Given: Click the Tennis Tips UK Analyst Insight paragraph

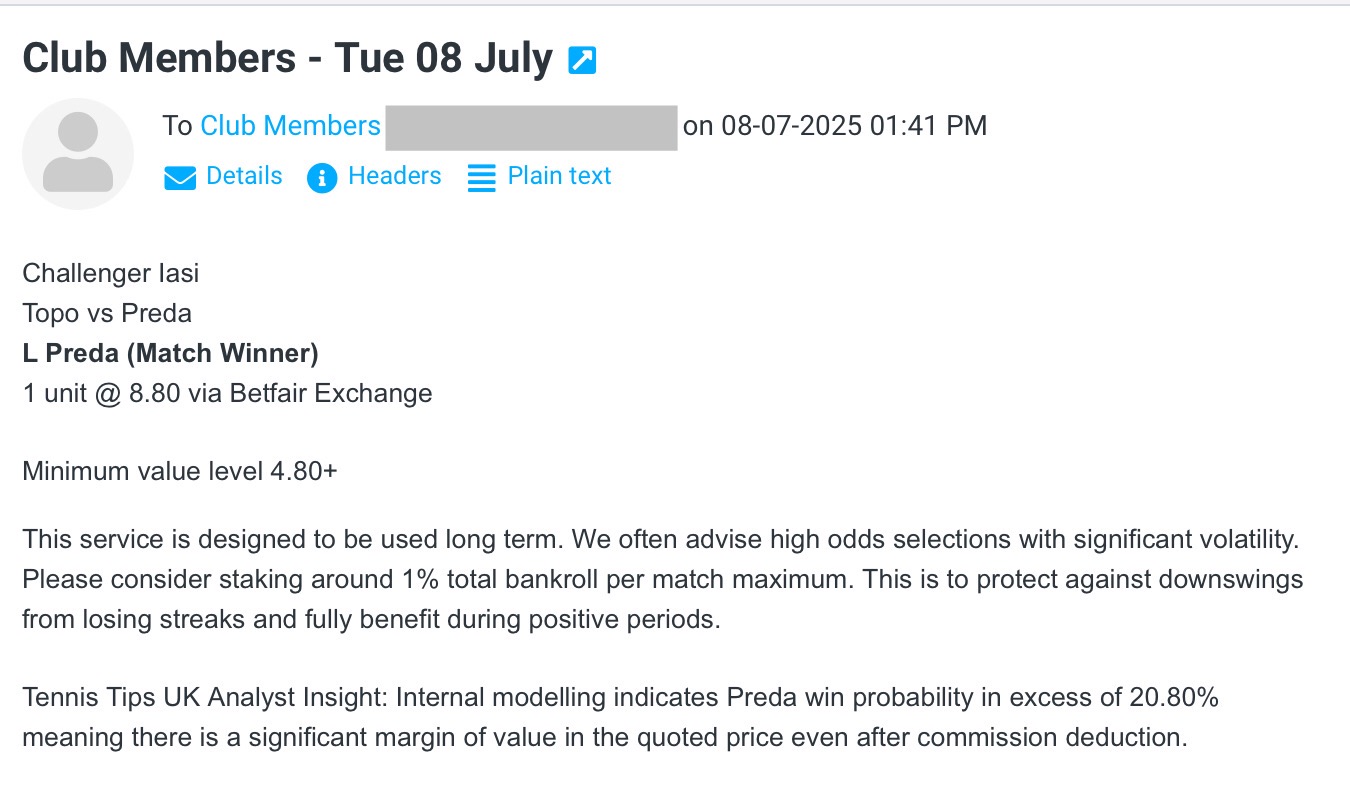Looking at the screenshot, I should [x=620, y=718].
